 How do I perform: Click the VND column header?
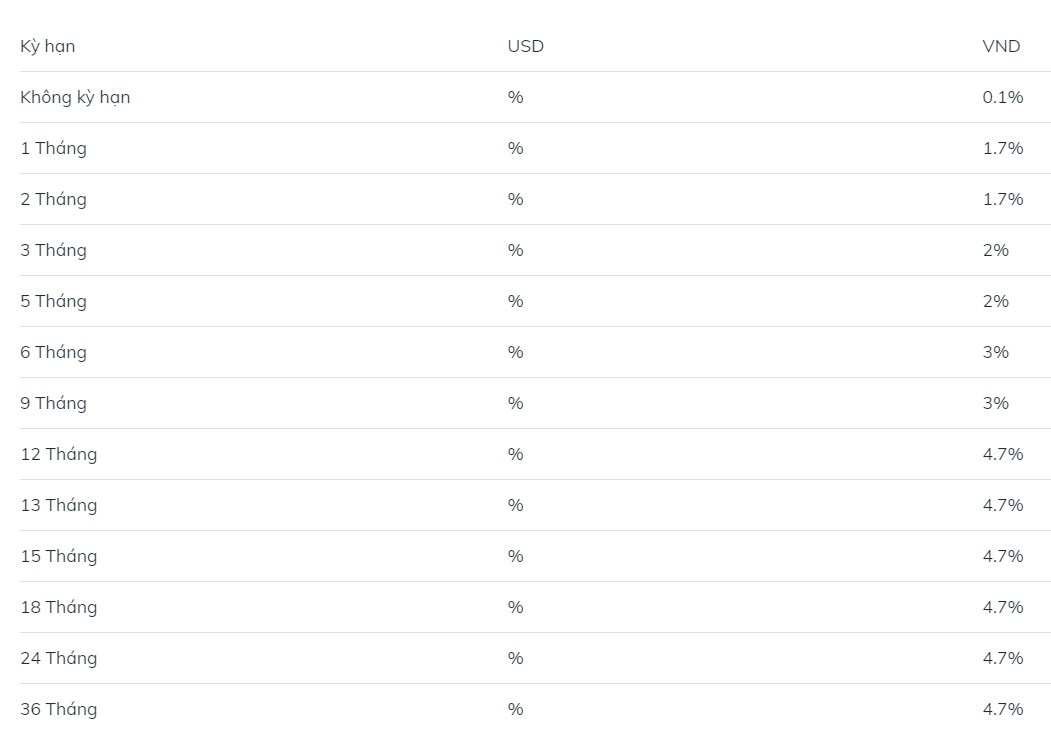pos(1001,46)
